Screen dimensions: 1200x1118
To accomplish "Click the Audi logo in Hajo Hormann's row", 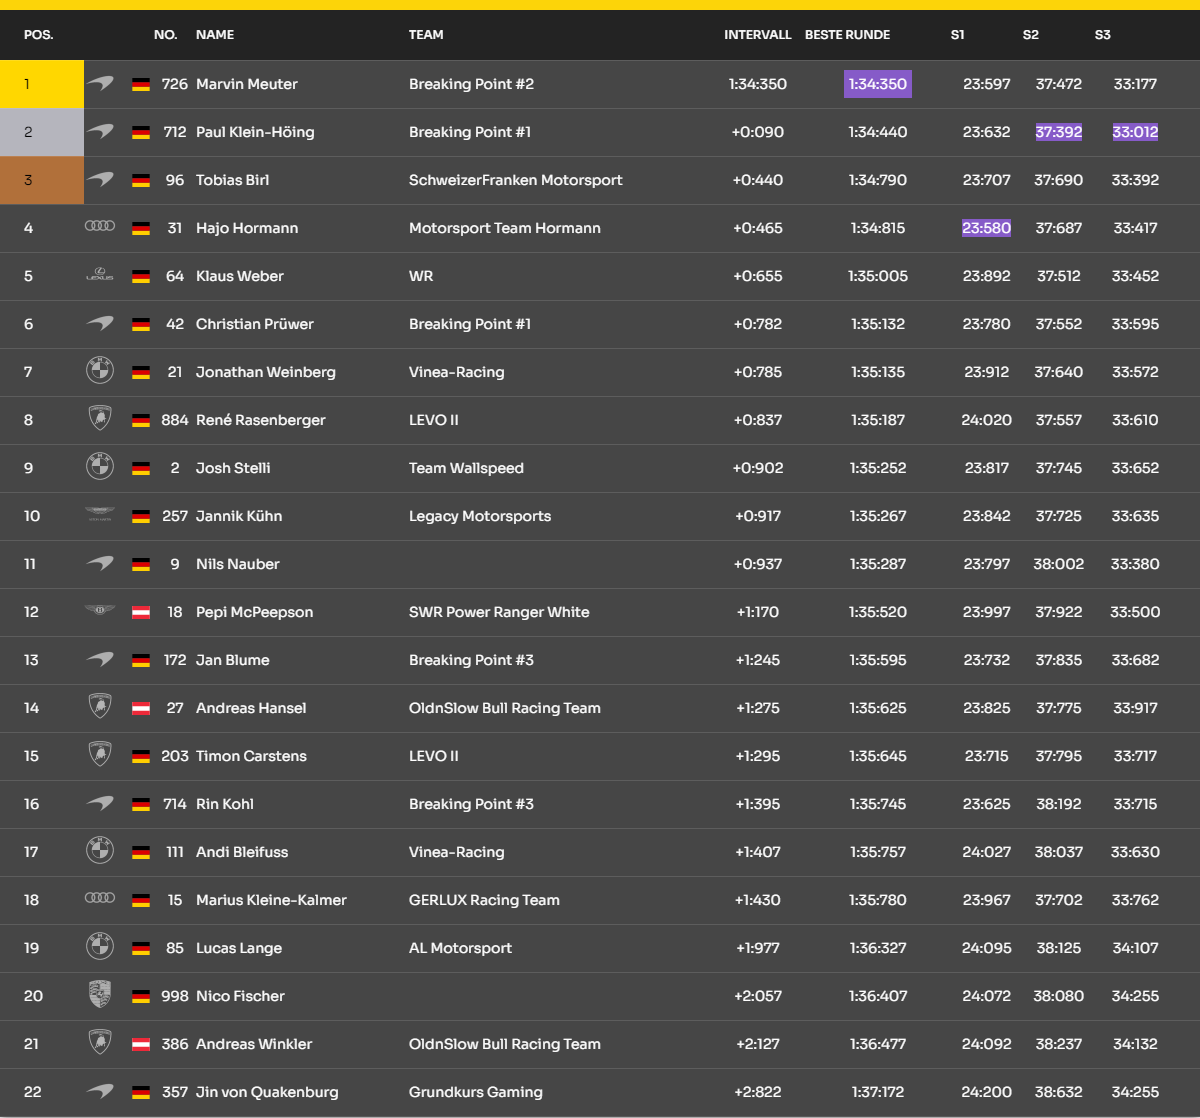I will (100, 227).
